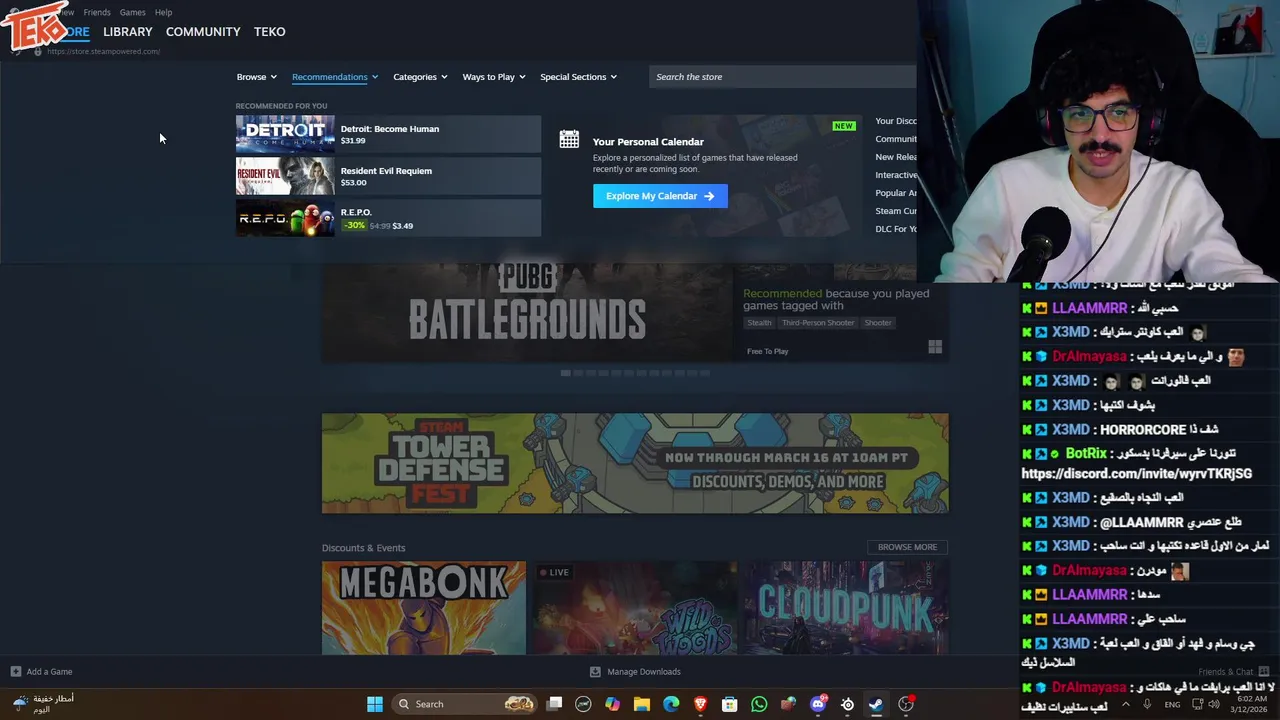This screenshot has height=720, width=1280.
Task: Open Brave browser from taskbar
Action: [700, 704]
